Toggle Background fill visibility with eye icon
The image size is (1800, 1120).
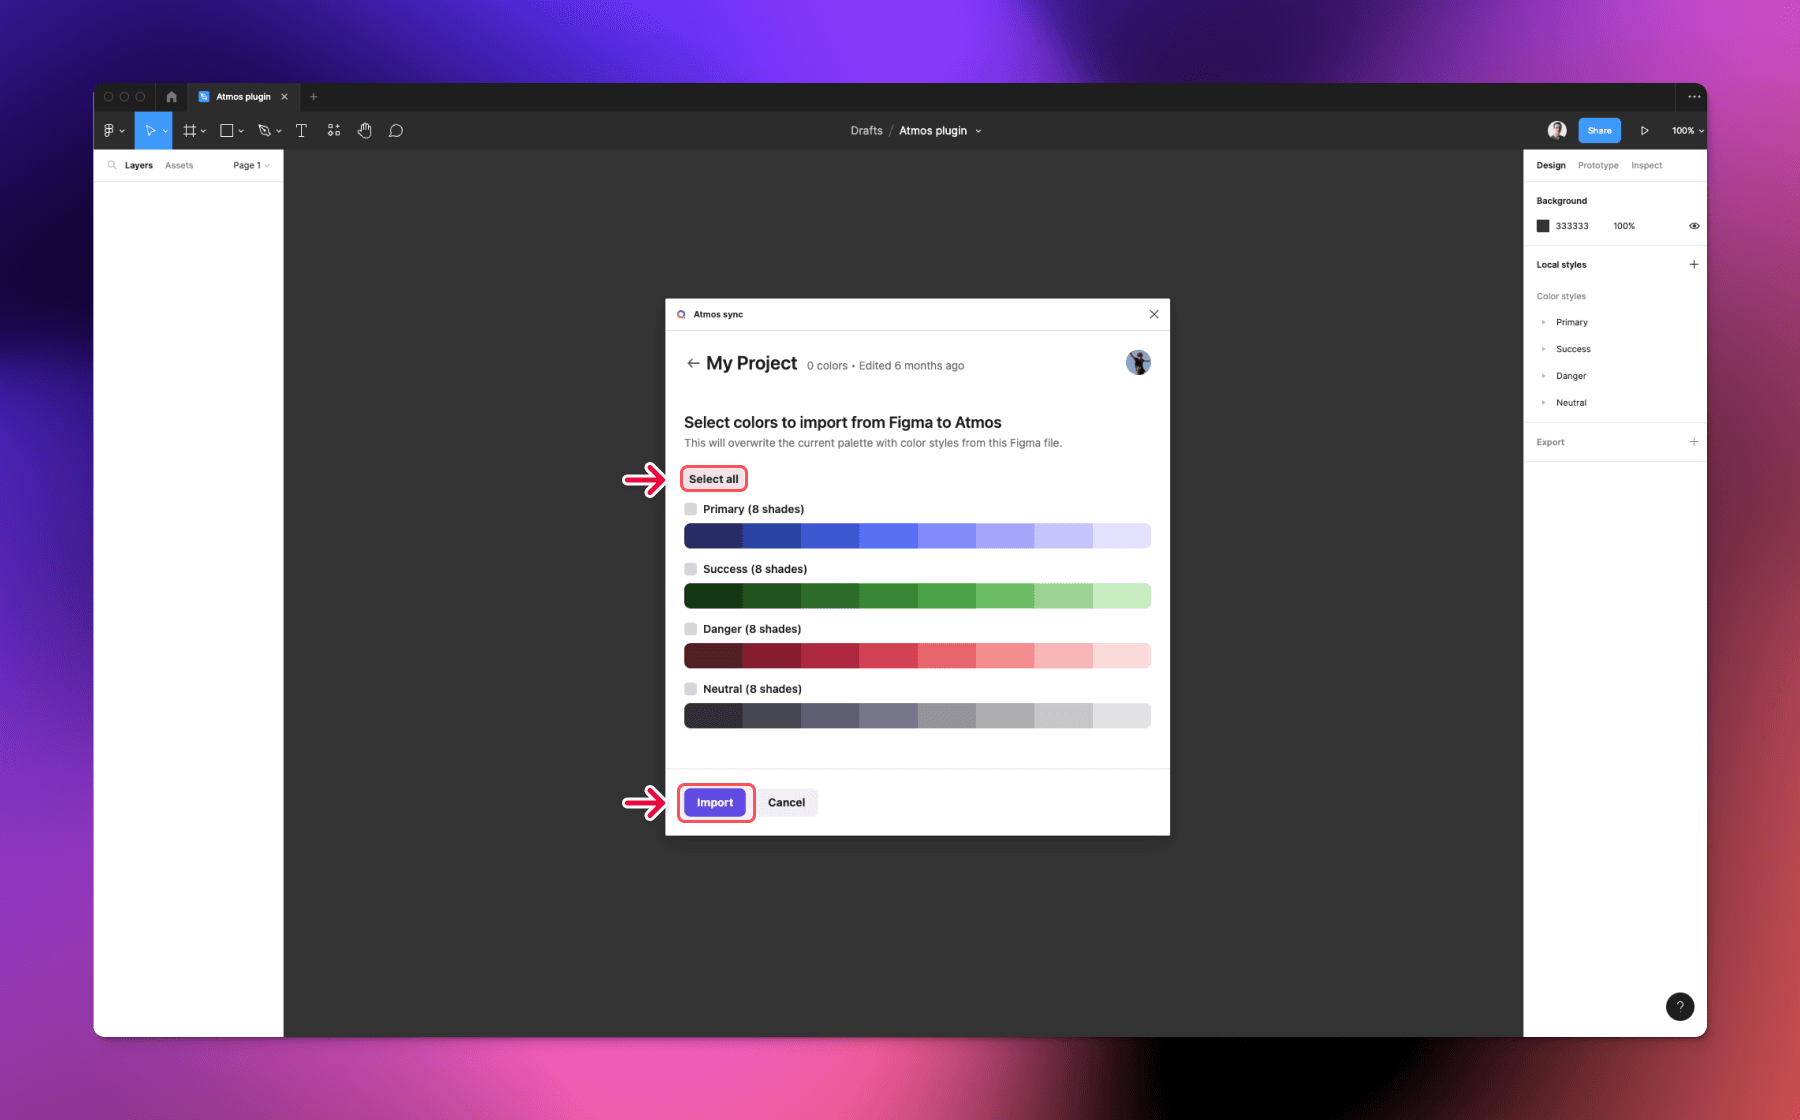pos(1693,226)
